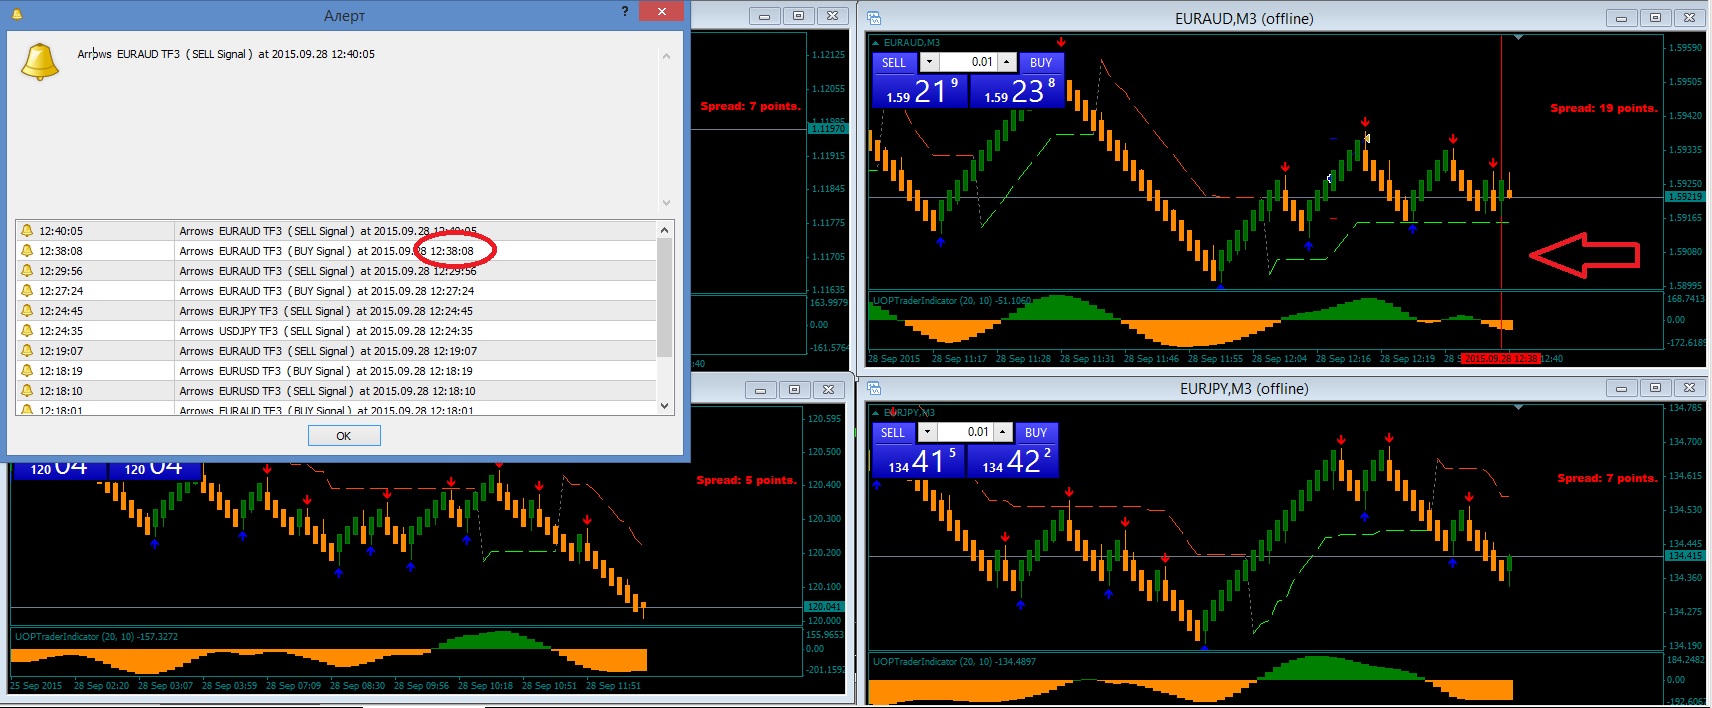Click the red 2015.09.28 12:38 time marker on the EURAUD axis
This screenshot has width=1712, height=708.
(1500, 358)
